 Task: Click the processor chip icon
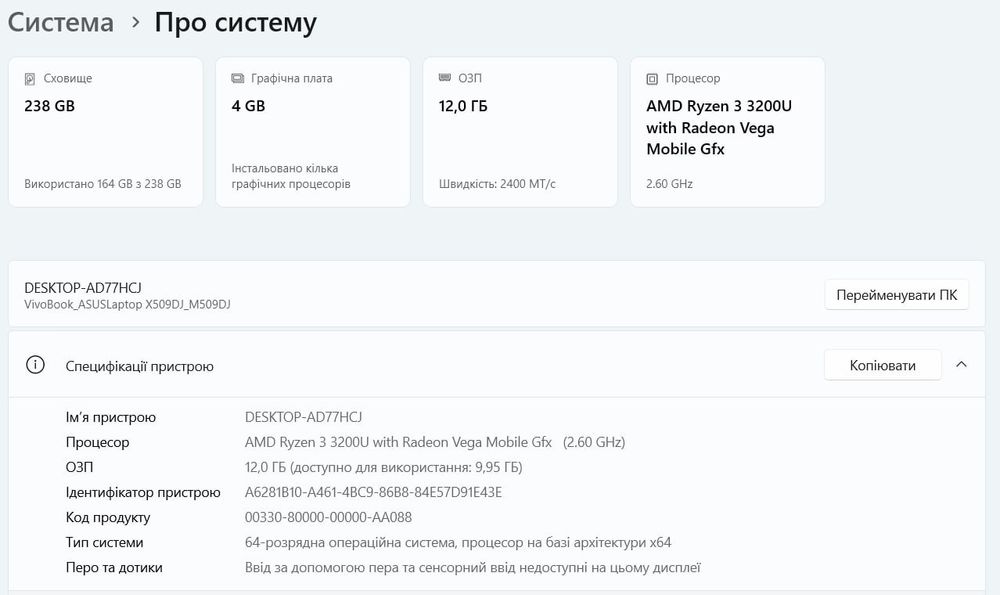point(653,78)
